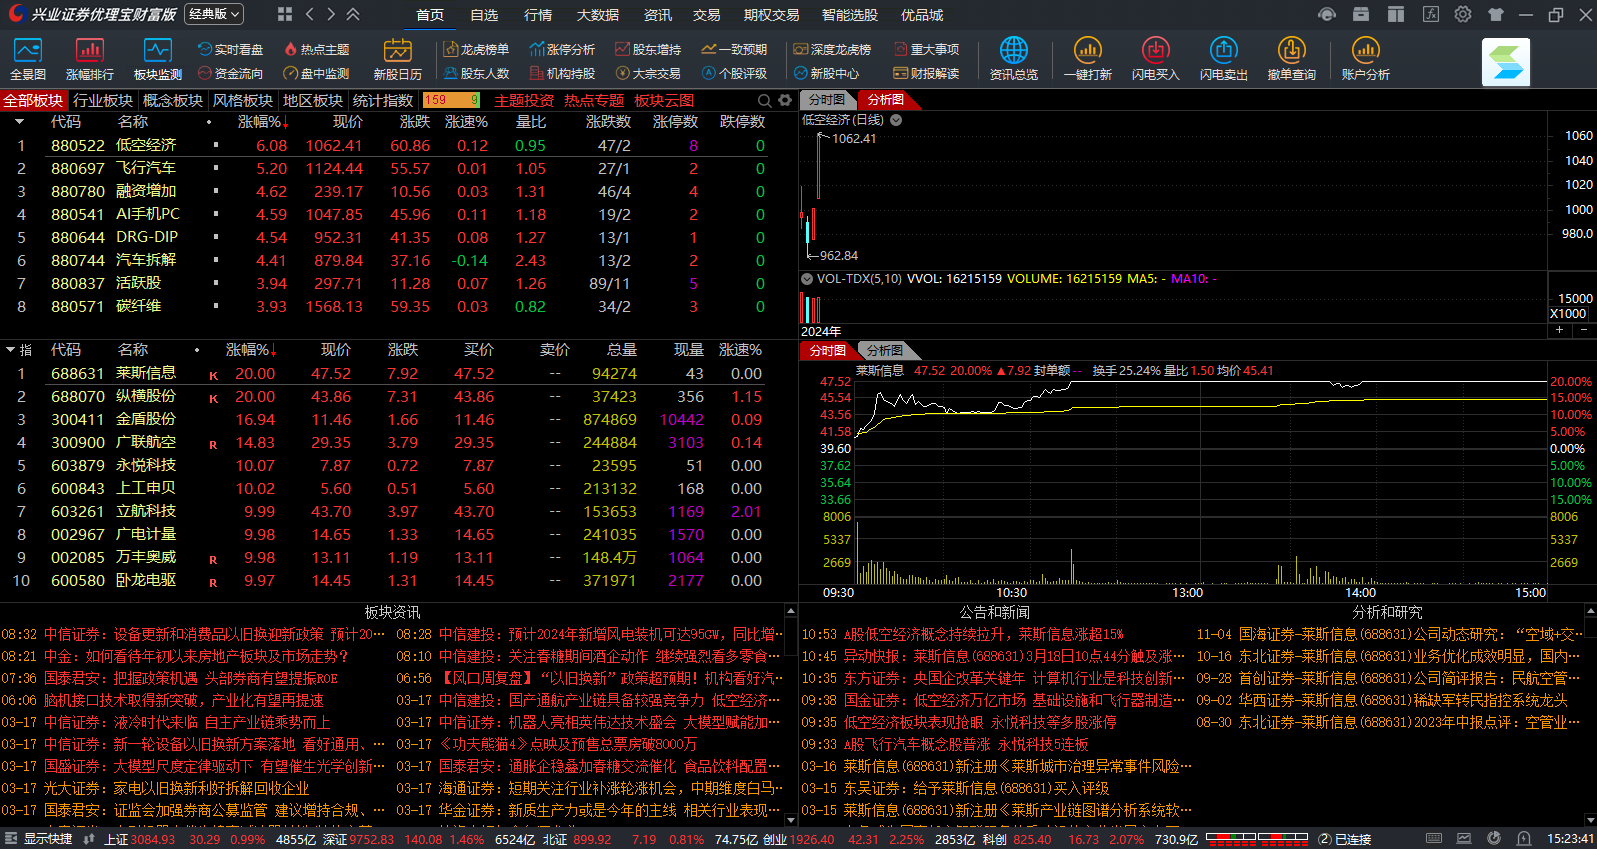Switch to 自选 menu tab
The width and height of the screenshot is (1597, 849).
tap(484, 15)
